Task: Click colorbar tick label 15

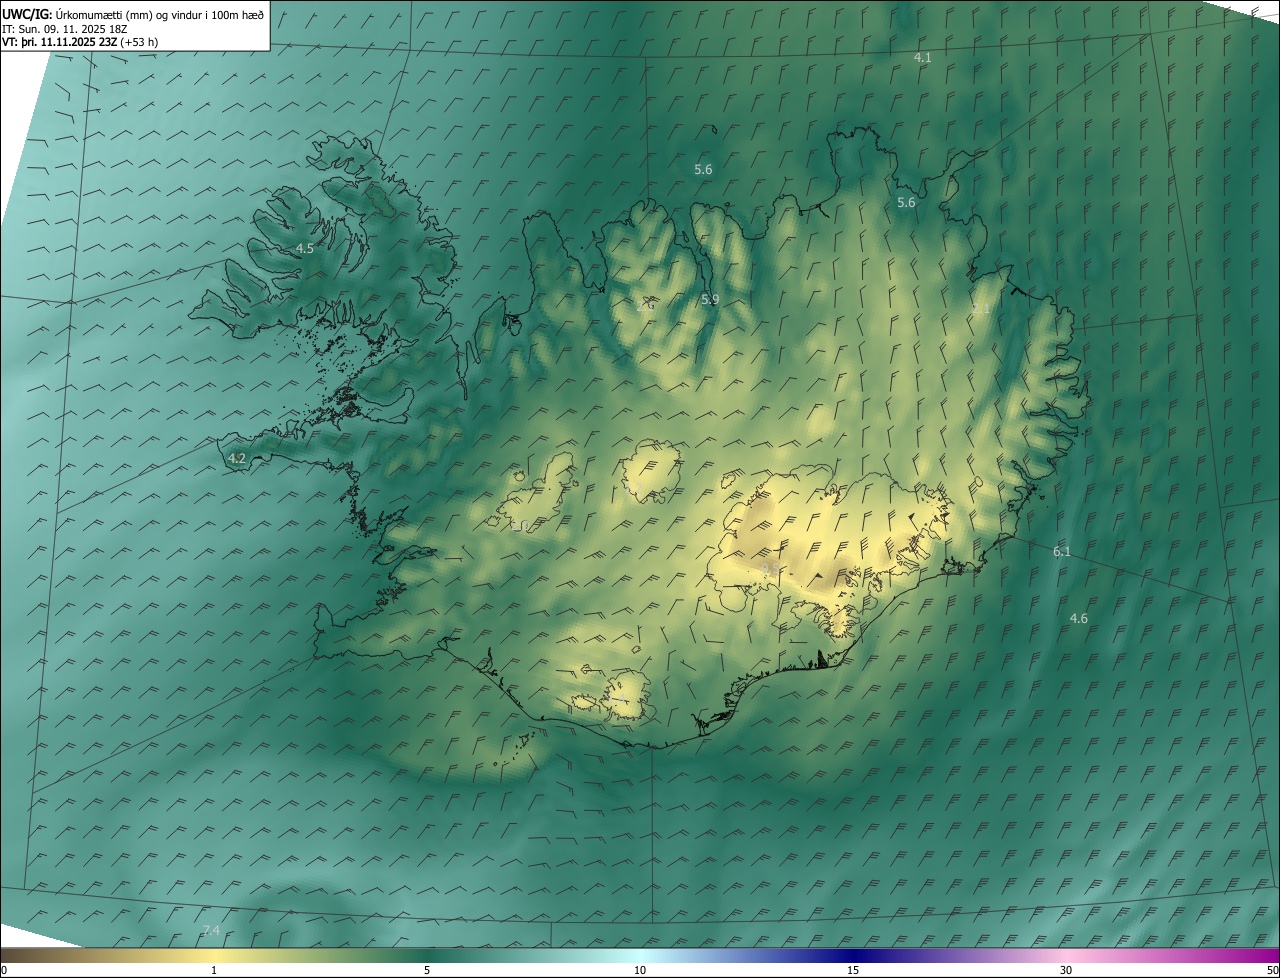Action: [x=853, y=970]
